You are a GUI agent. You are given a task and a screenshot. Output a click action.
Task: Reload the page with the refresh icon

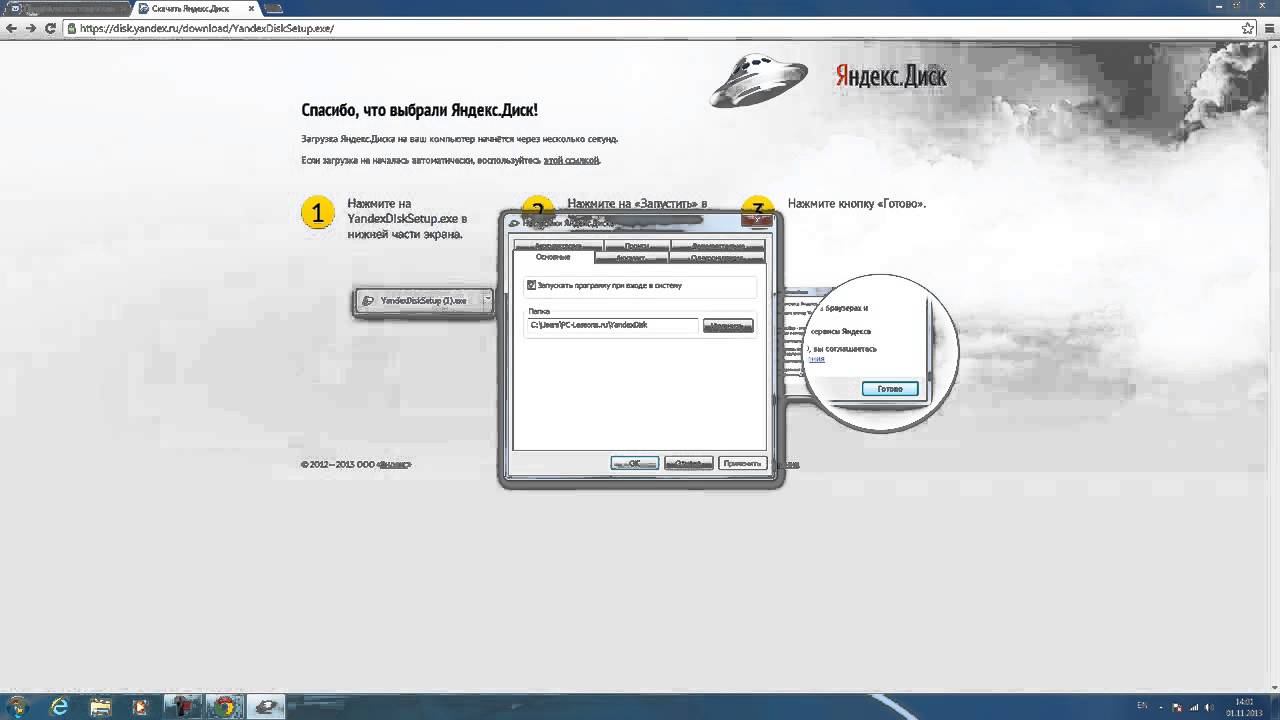[x=50, y=28]
